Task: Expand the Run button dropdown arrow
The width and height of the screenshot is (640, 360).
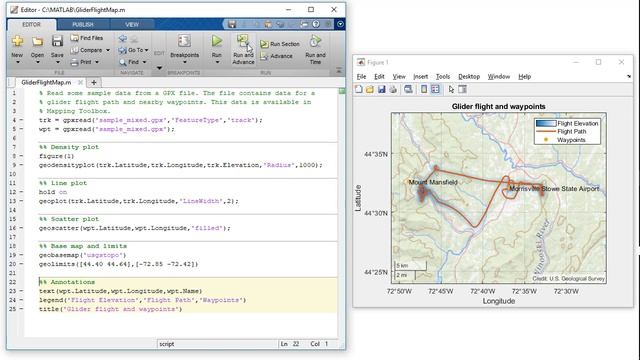Action: (x=217, y=62)
